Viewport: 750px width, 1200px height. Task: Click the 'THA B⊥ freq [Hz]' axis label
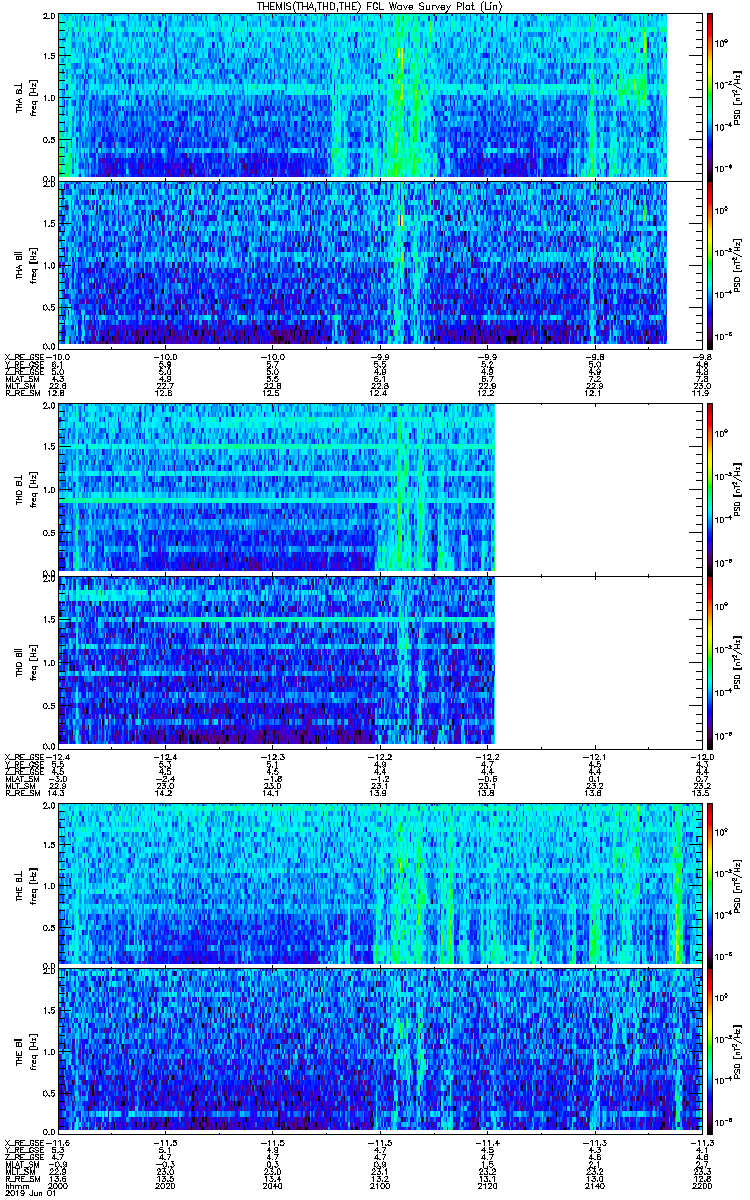[x=25, y=97]
